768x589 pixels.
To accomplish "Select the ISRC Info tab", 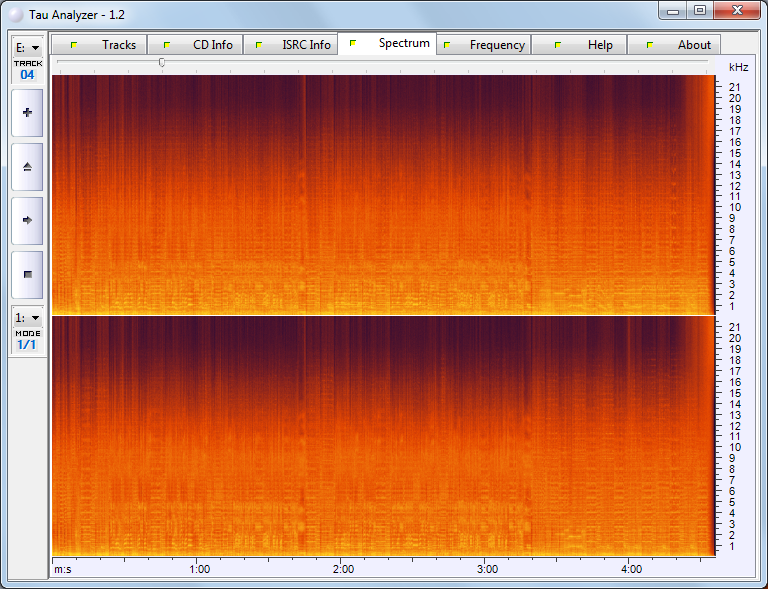I will coord(306,45).
